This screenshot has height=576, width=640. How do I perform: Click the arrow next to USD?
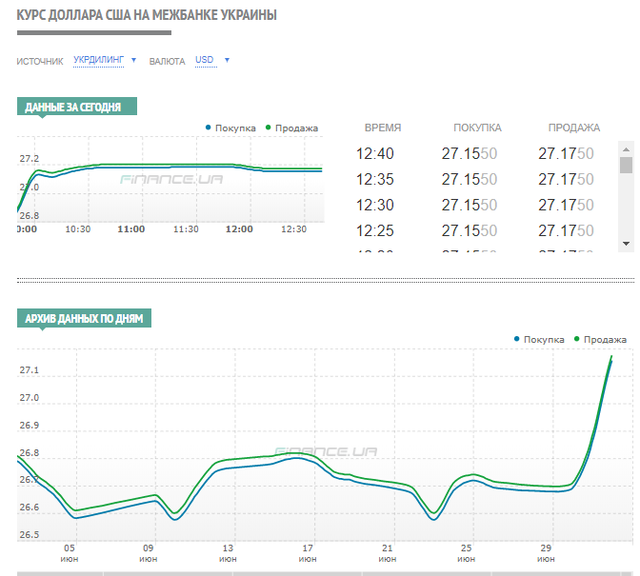coord(227,60)
